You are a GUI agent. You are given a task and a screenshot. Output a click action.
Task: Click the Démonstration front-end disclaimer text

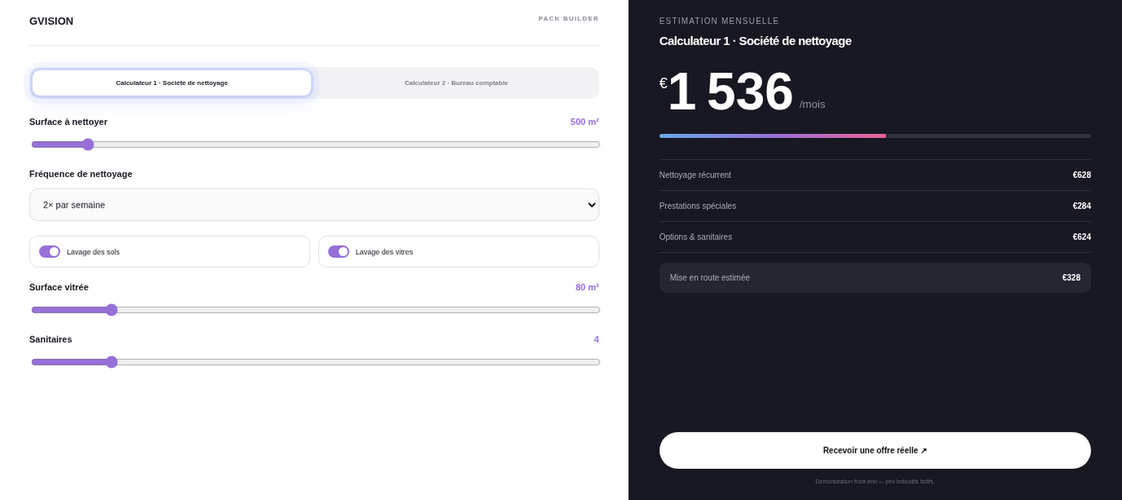coord(874,481)
